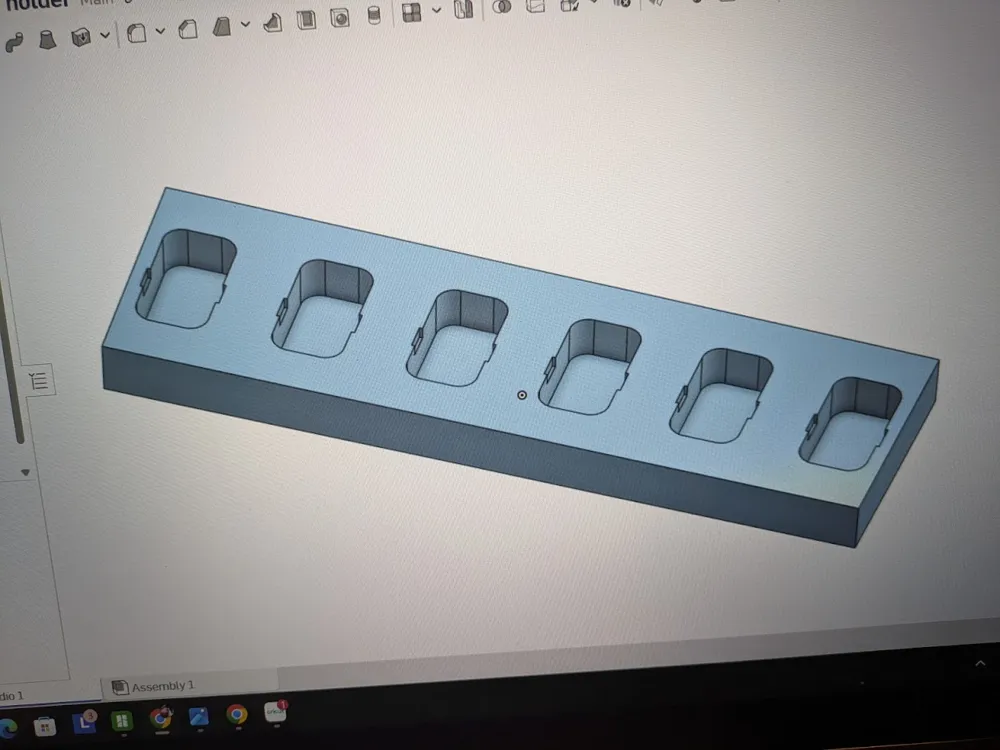Collapse the feature list section triangle
Image resolution: width=1000 pixels, height=750 pixels.
[26, 473]
